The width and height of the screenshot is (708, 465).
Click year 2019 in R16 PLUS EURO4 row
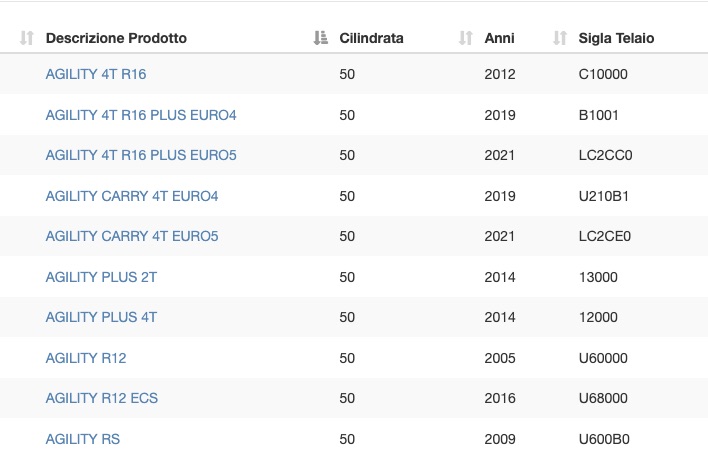[x=500, y=115]
